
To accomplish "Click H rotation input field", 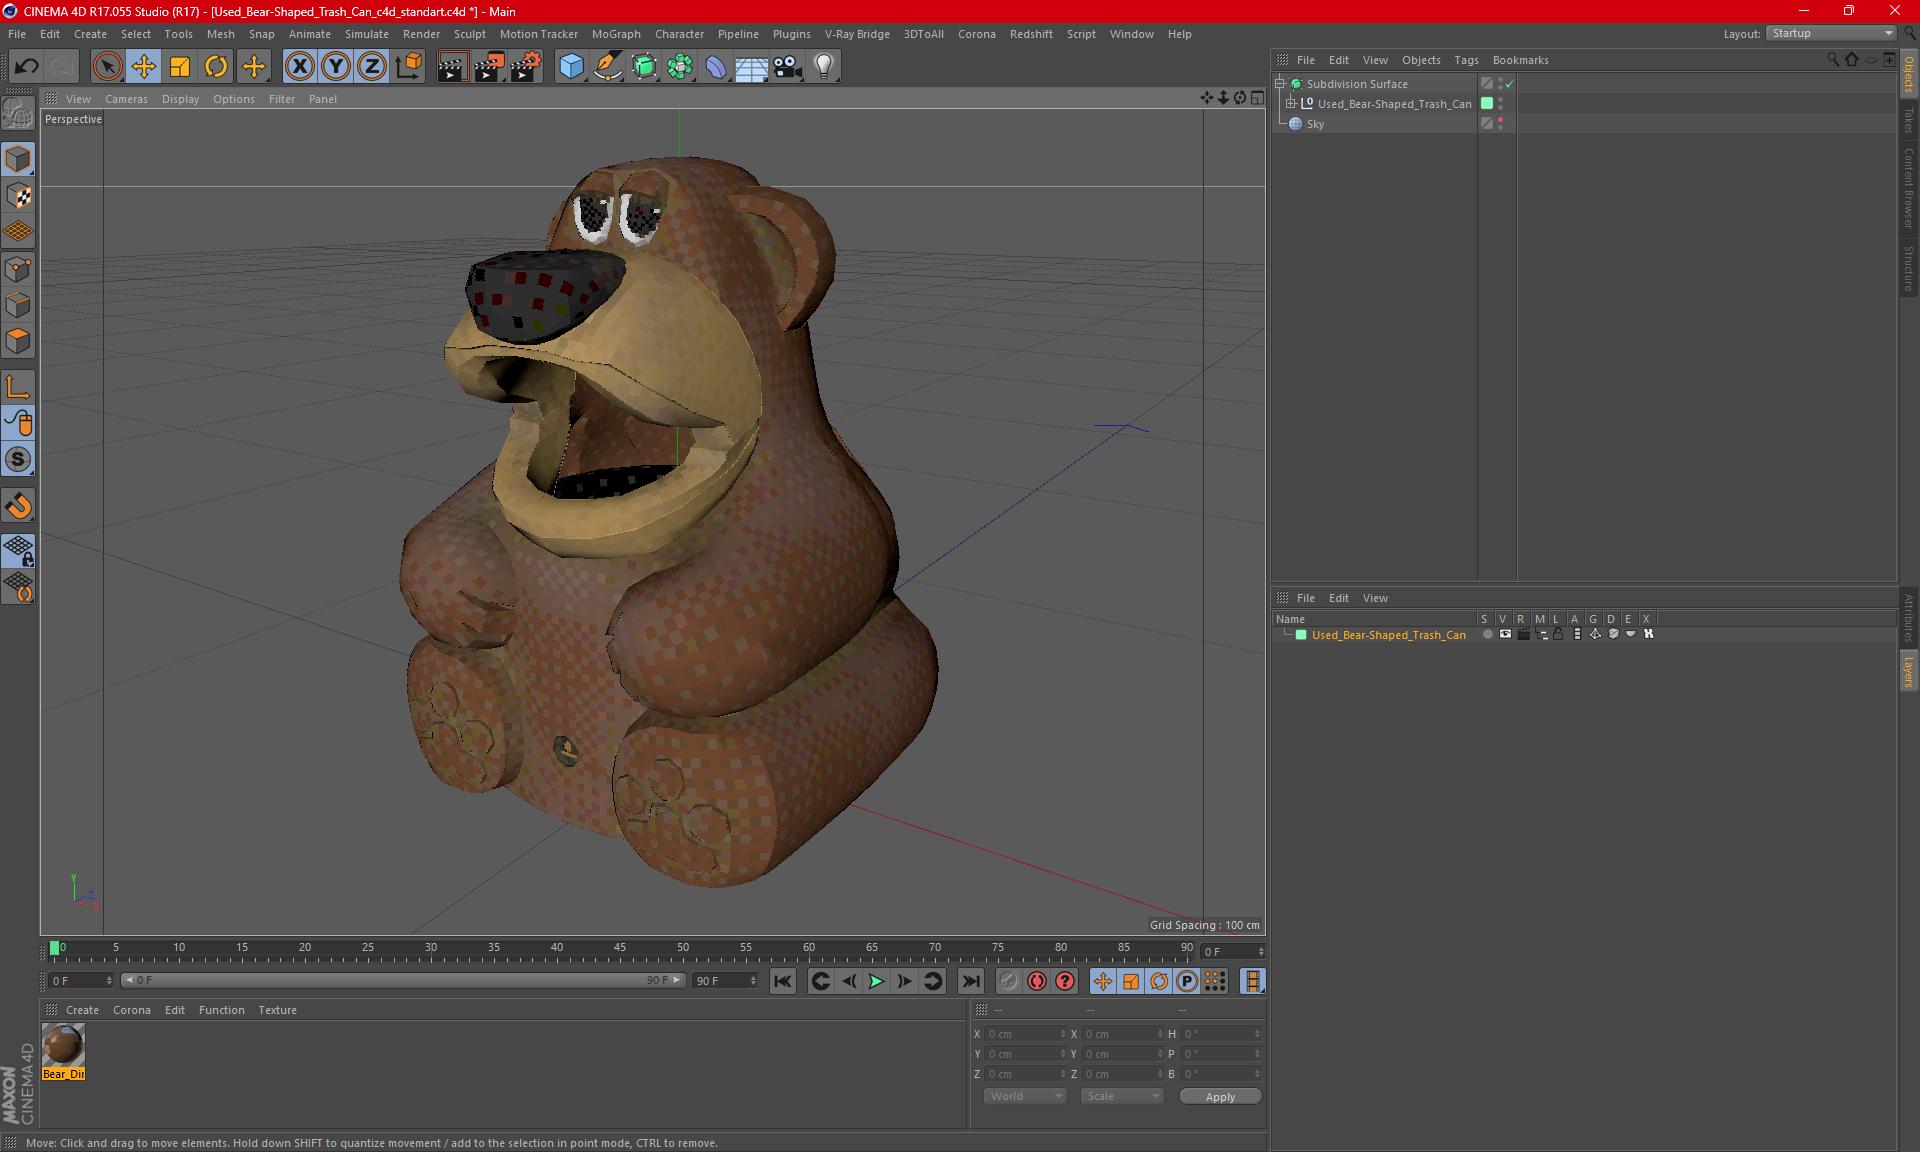I will tap(1221, 1034).
